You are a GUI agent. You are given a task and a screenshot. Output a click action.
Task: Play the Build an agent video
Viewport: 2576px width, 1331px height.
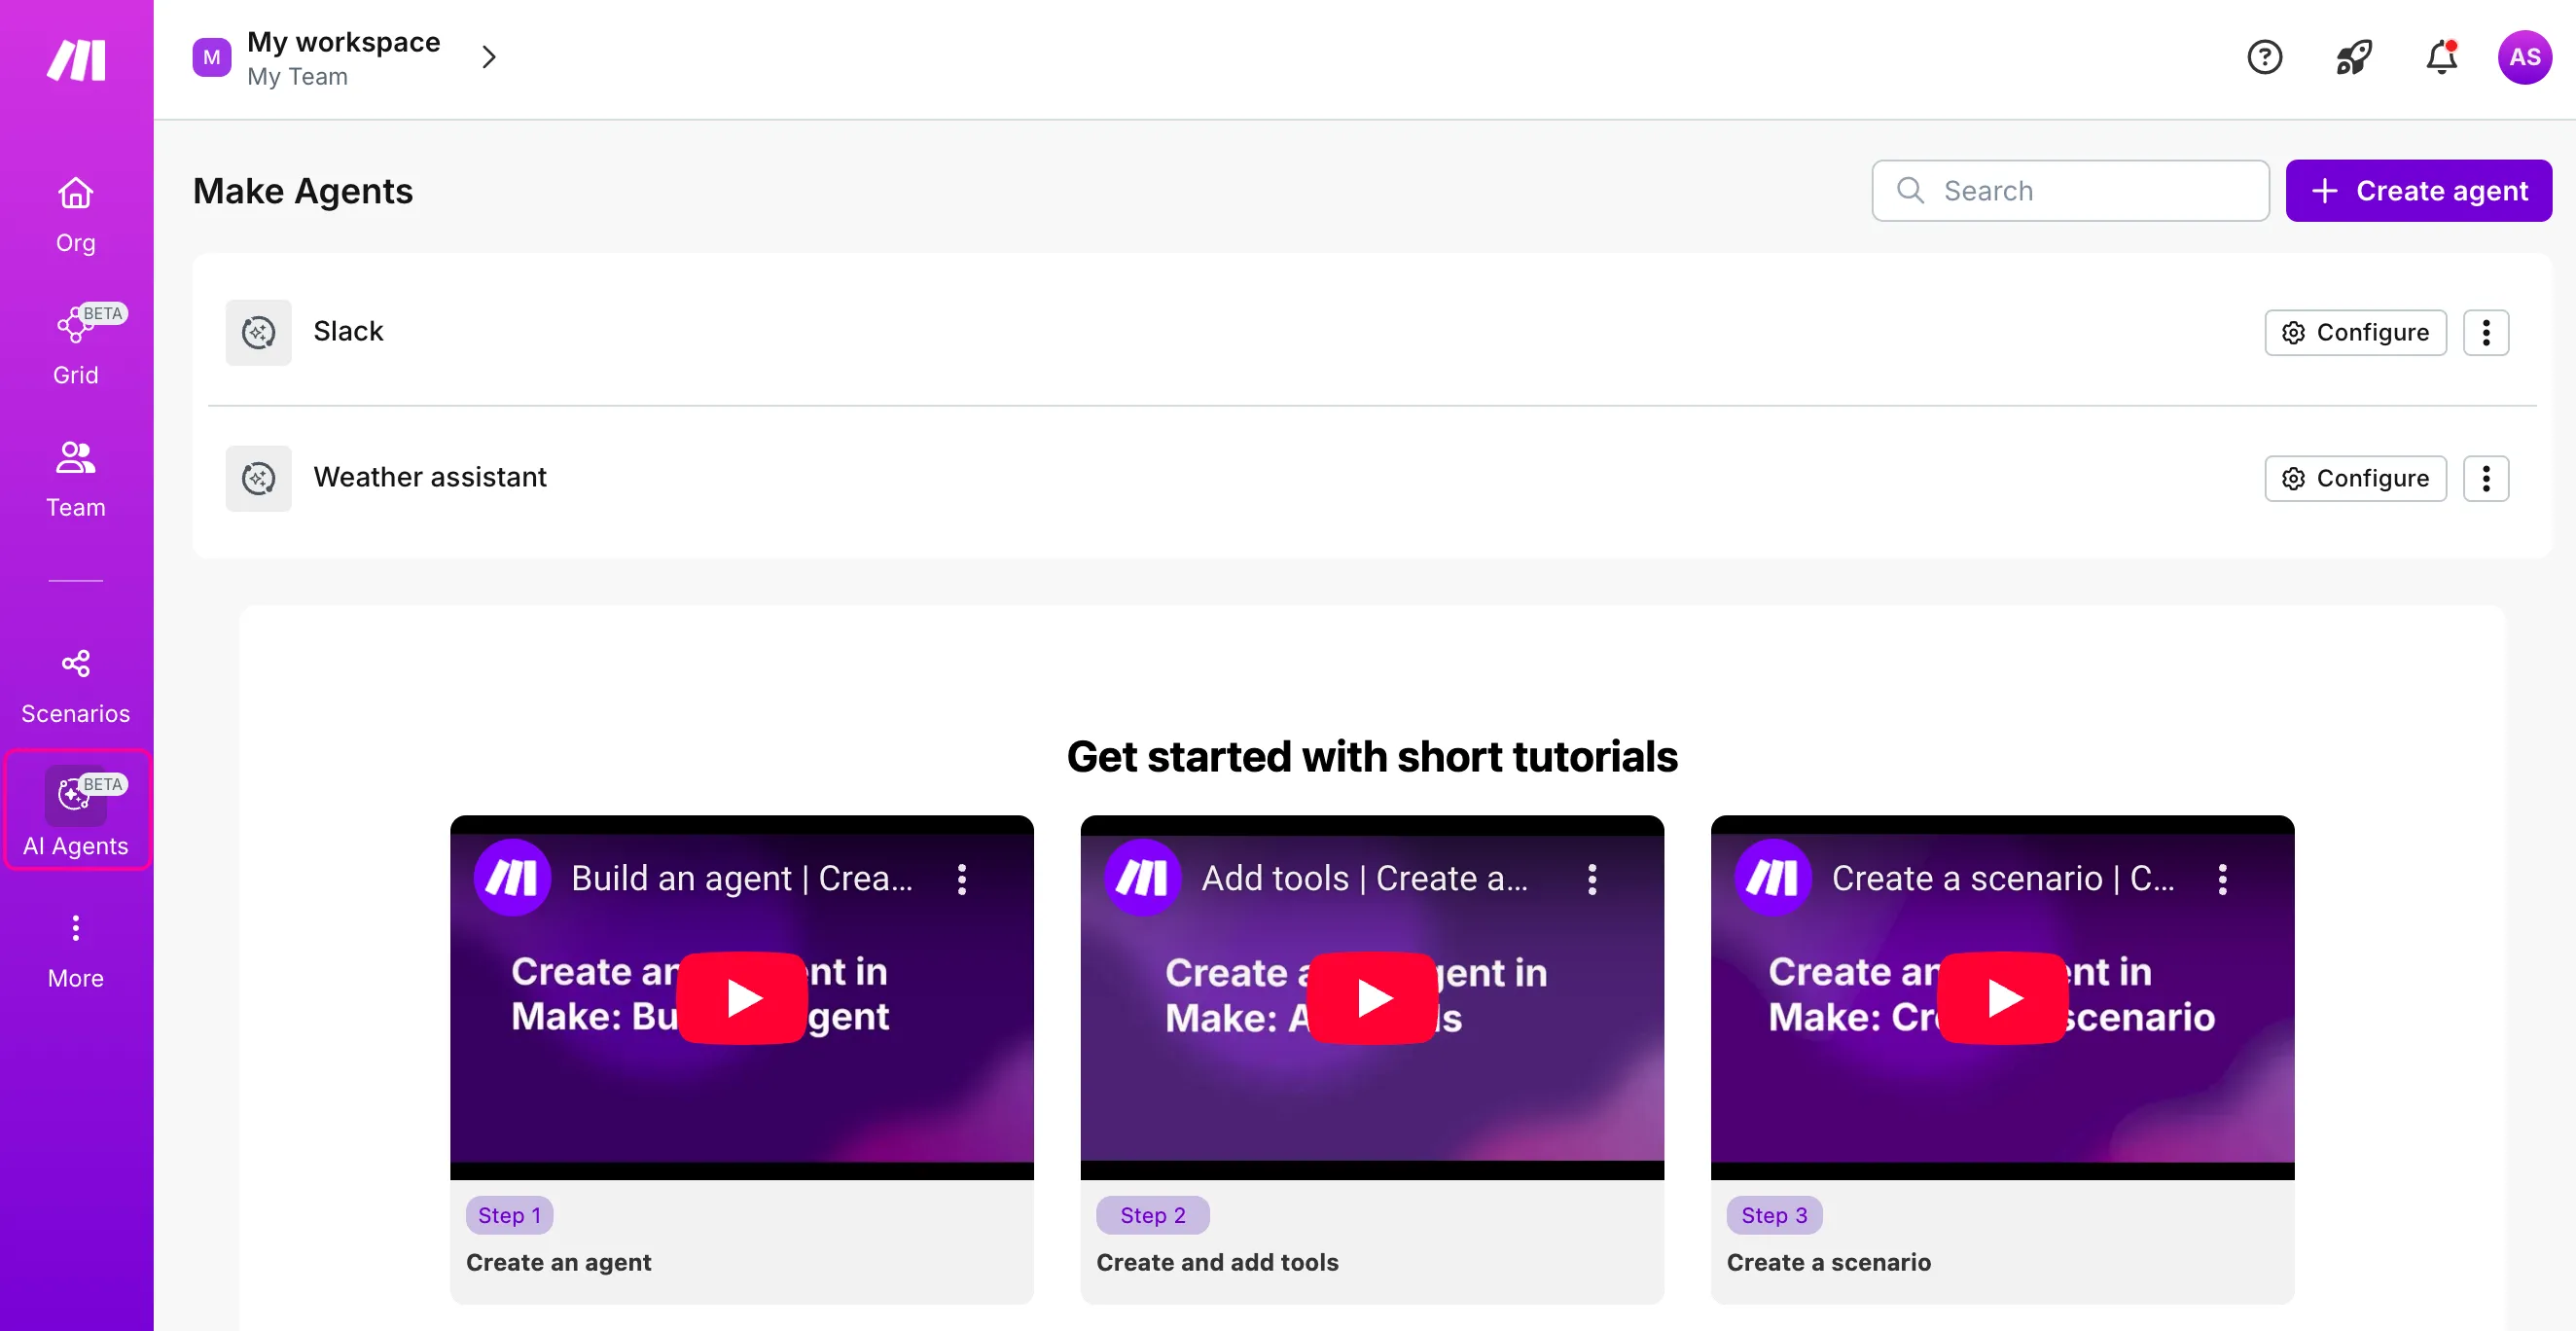[742, 997]
